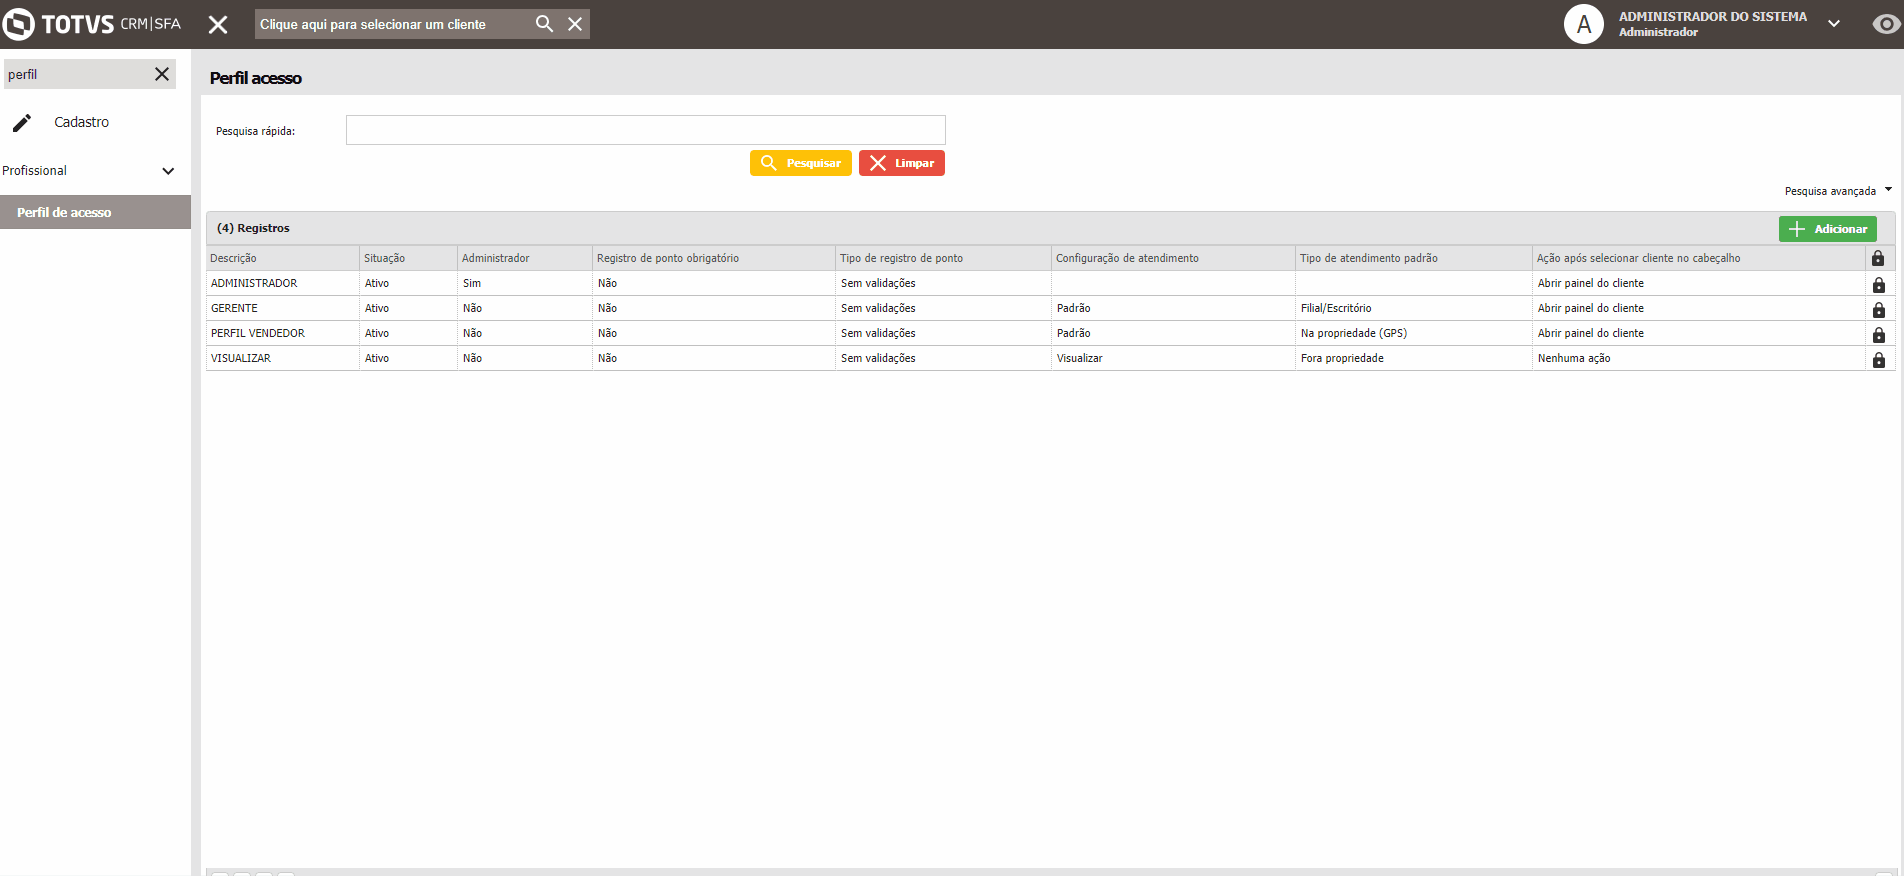Image resolution: width=1904 pixels, height=876 pixels.
Task: Click into the Pesquisa rápida input field
Action: [645, 130]
